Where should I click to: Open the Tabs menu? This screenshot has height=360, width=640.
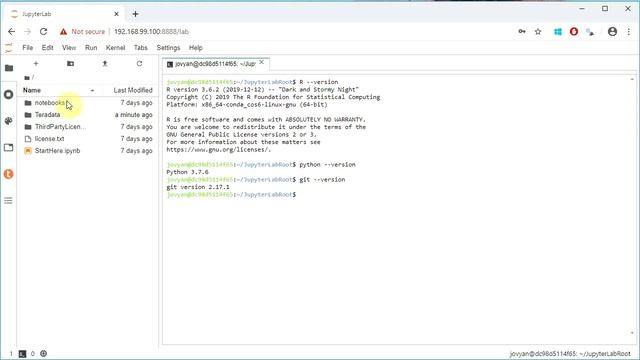pyautogui.click(x=140, y=48)
